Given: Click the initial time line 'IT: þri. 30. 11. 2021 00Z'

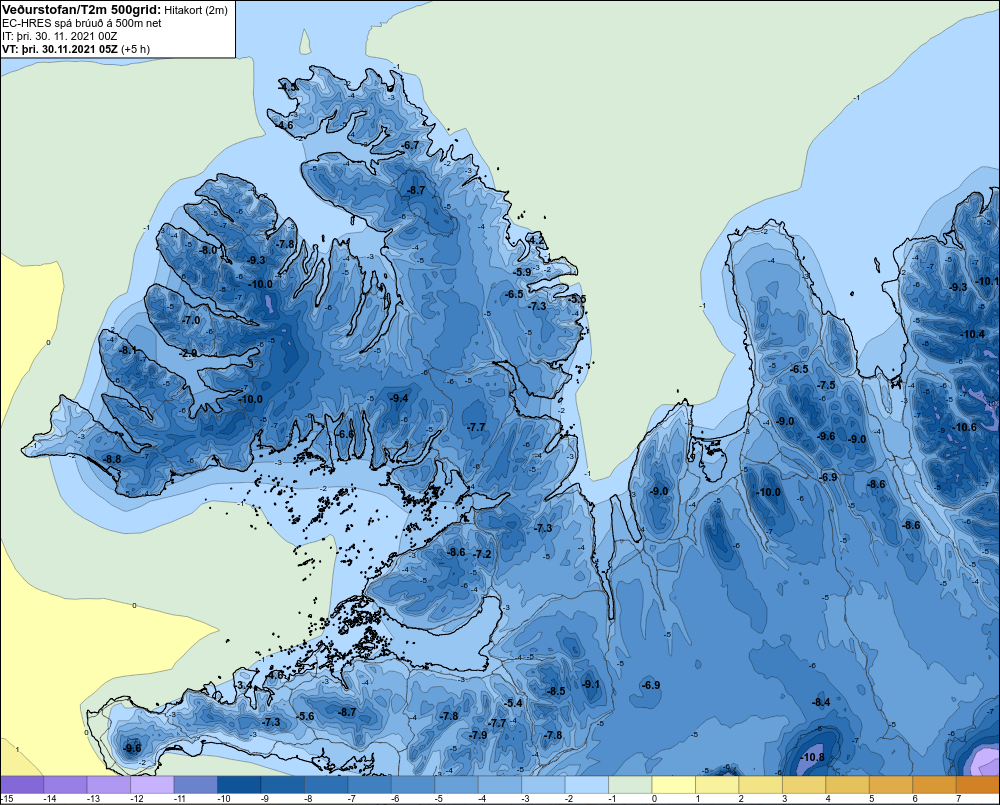Looking at the screenshot, I should 60,36.
